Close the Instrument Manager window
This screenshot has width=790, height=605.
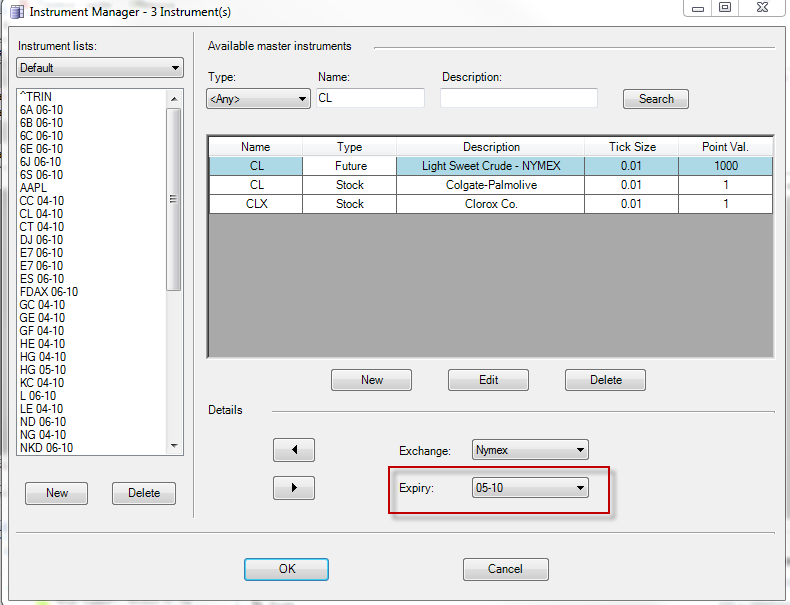click(x=762, y=8)
